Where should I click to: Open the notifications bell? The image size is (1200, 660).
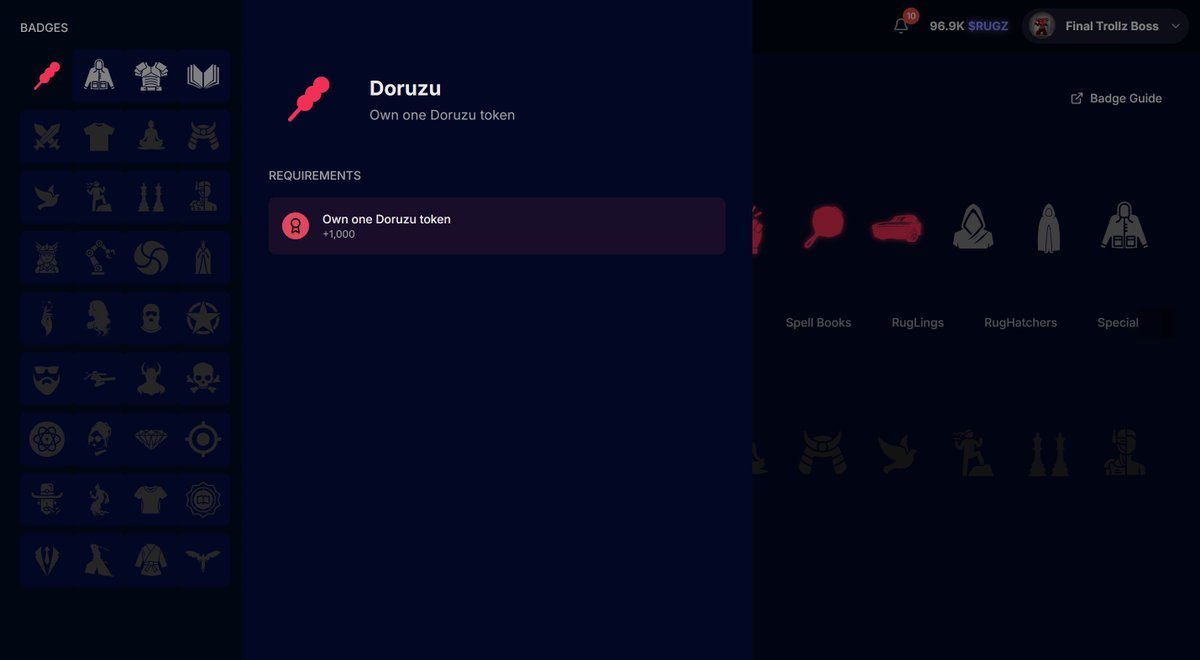[x=901, y=26]
